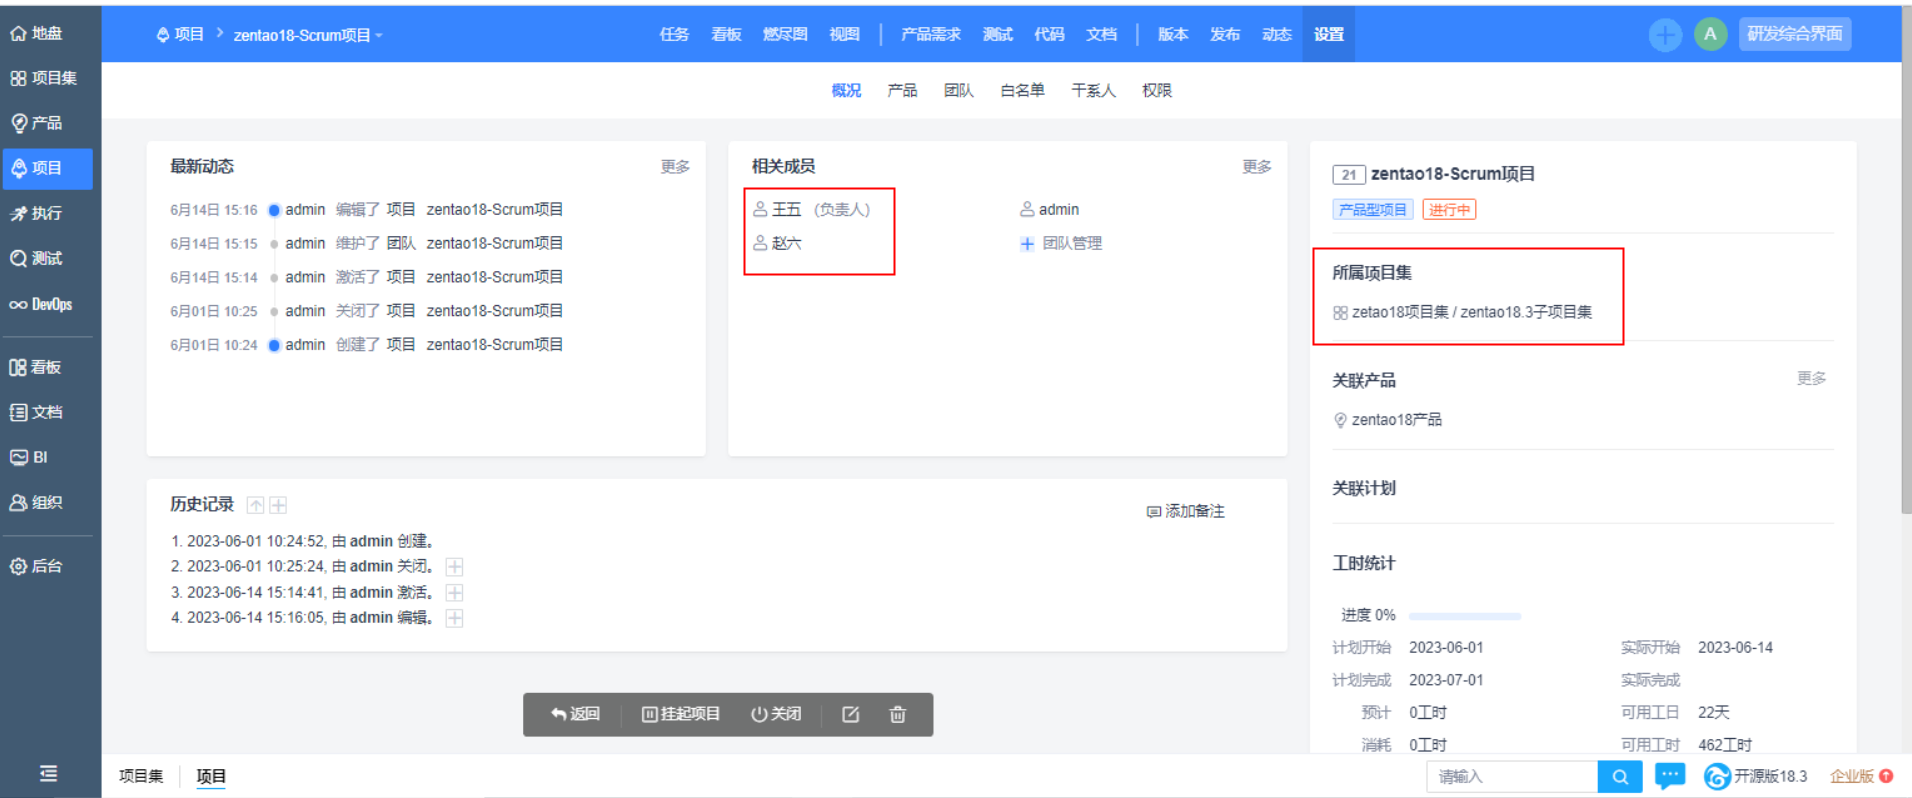Viewport: 1912px width, 798px height.
Task: Open 看板 in the left sidebar
Action: tap(36, 367)
